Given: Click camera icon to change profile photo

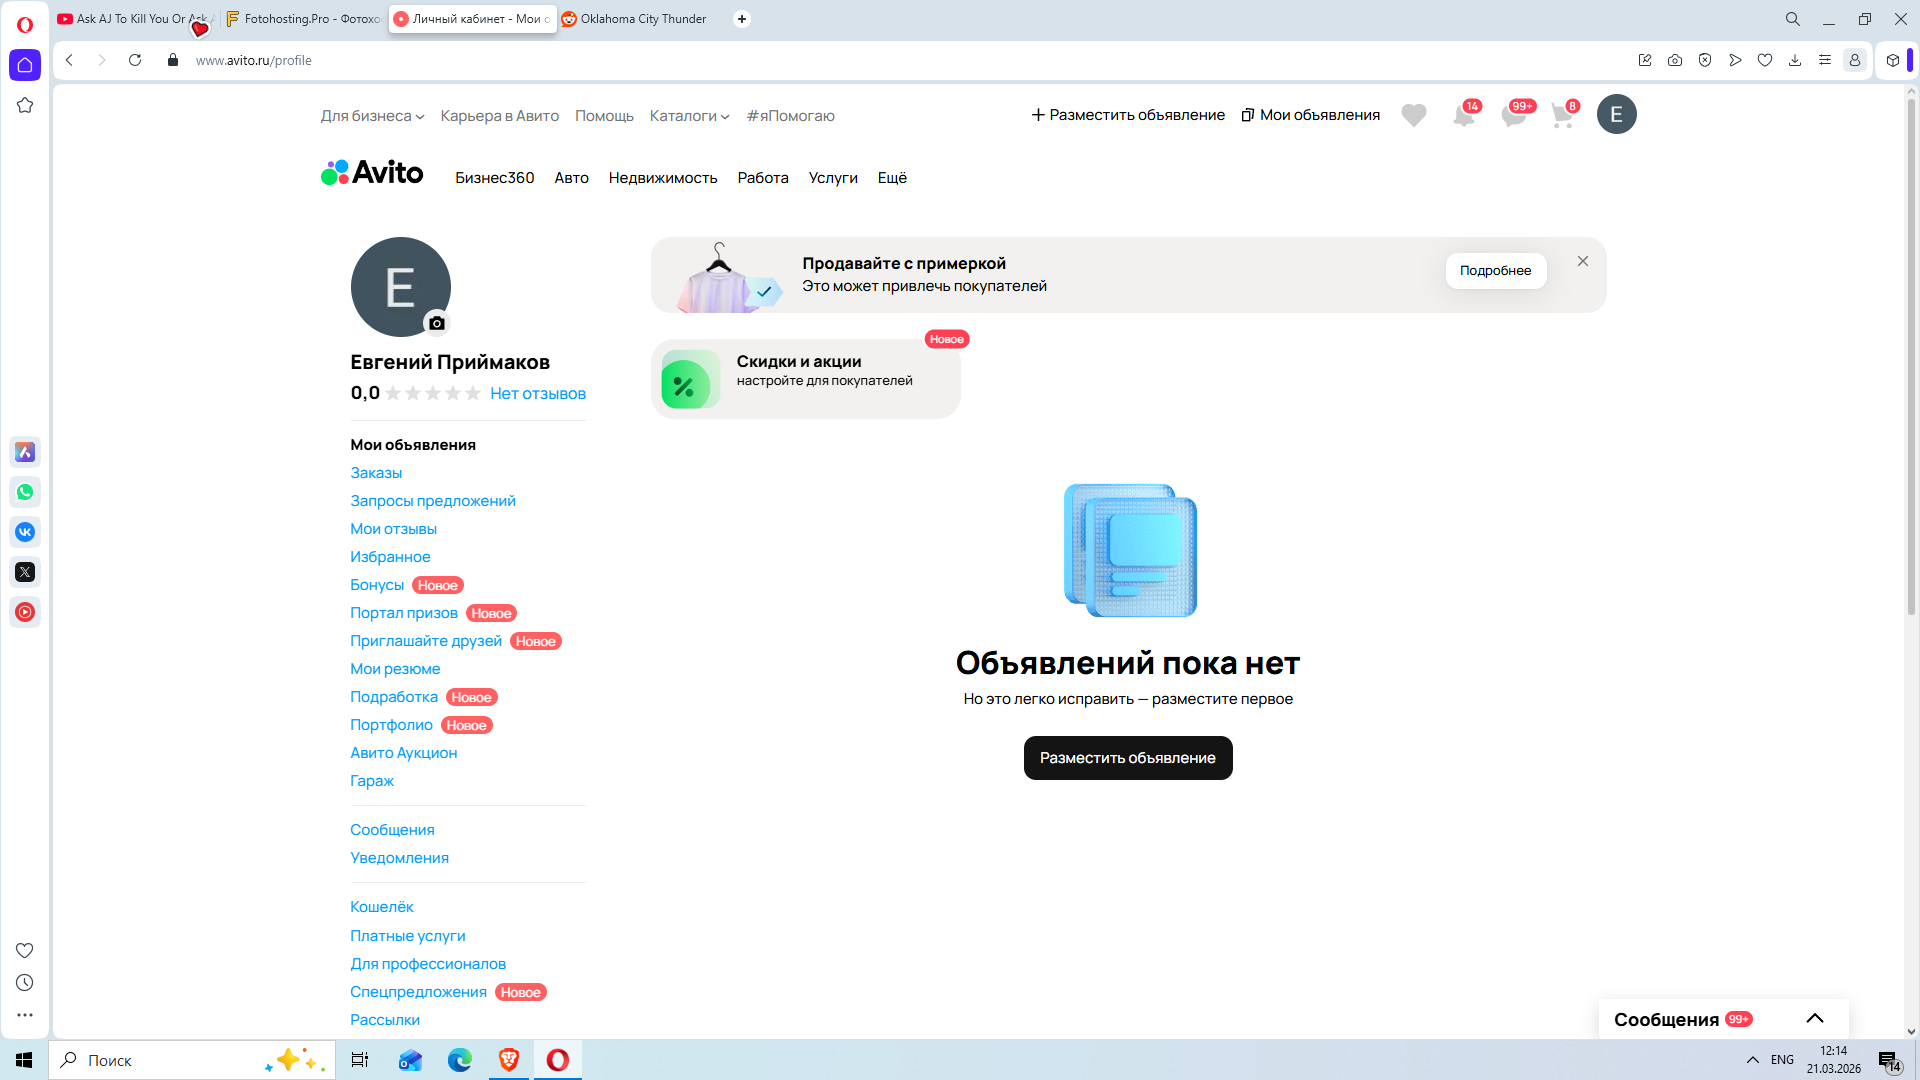Looking at the screenshot, I should coord(436,323).
